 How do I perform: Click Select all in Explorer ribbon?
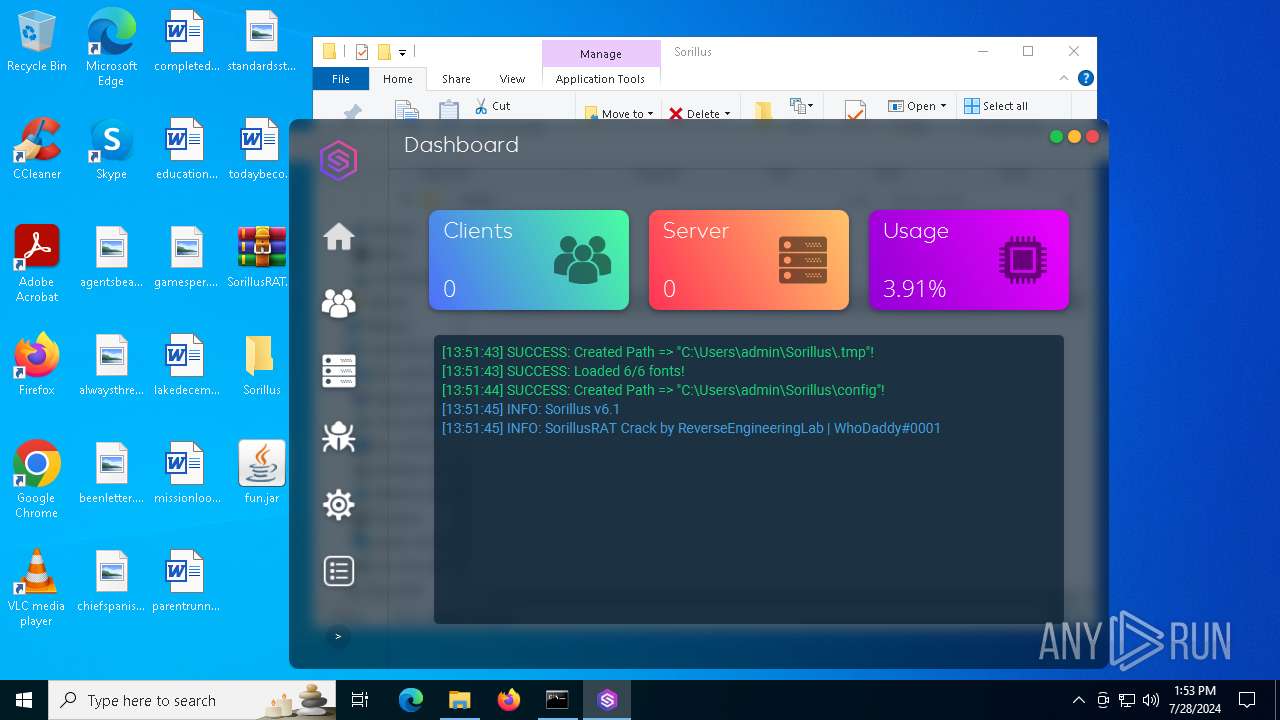click(996, 105)
